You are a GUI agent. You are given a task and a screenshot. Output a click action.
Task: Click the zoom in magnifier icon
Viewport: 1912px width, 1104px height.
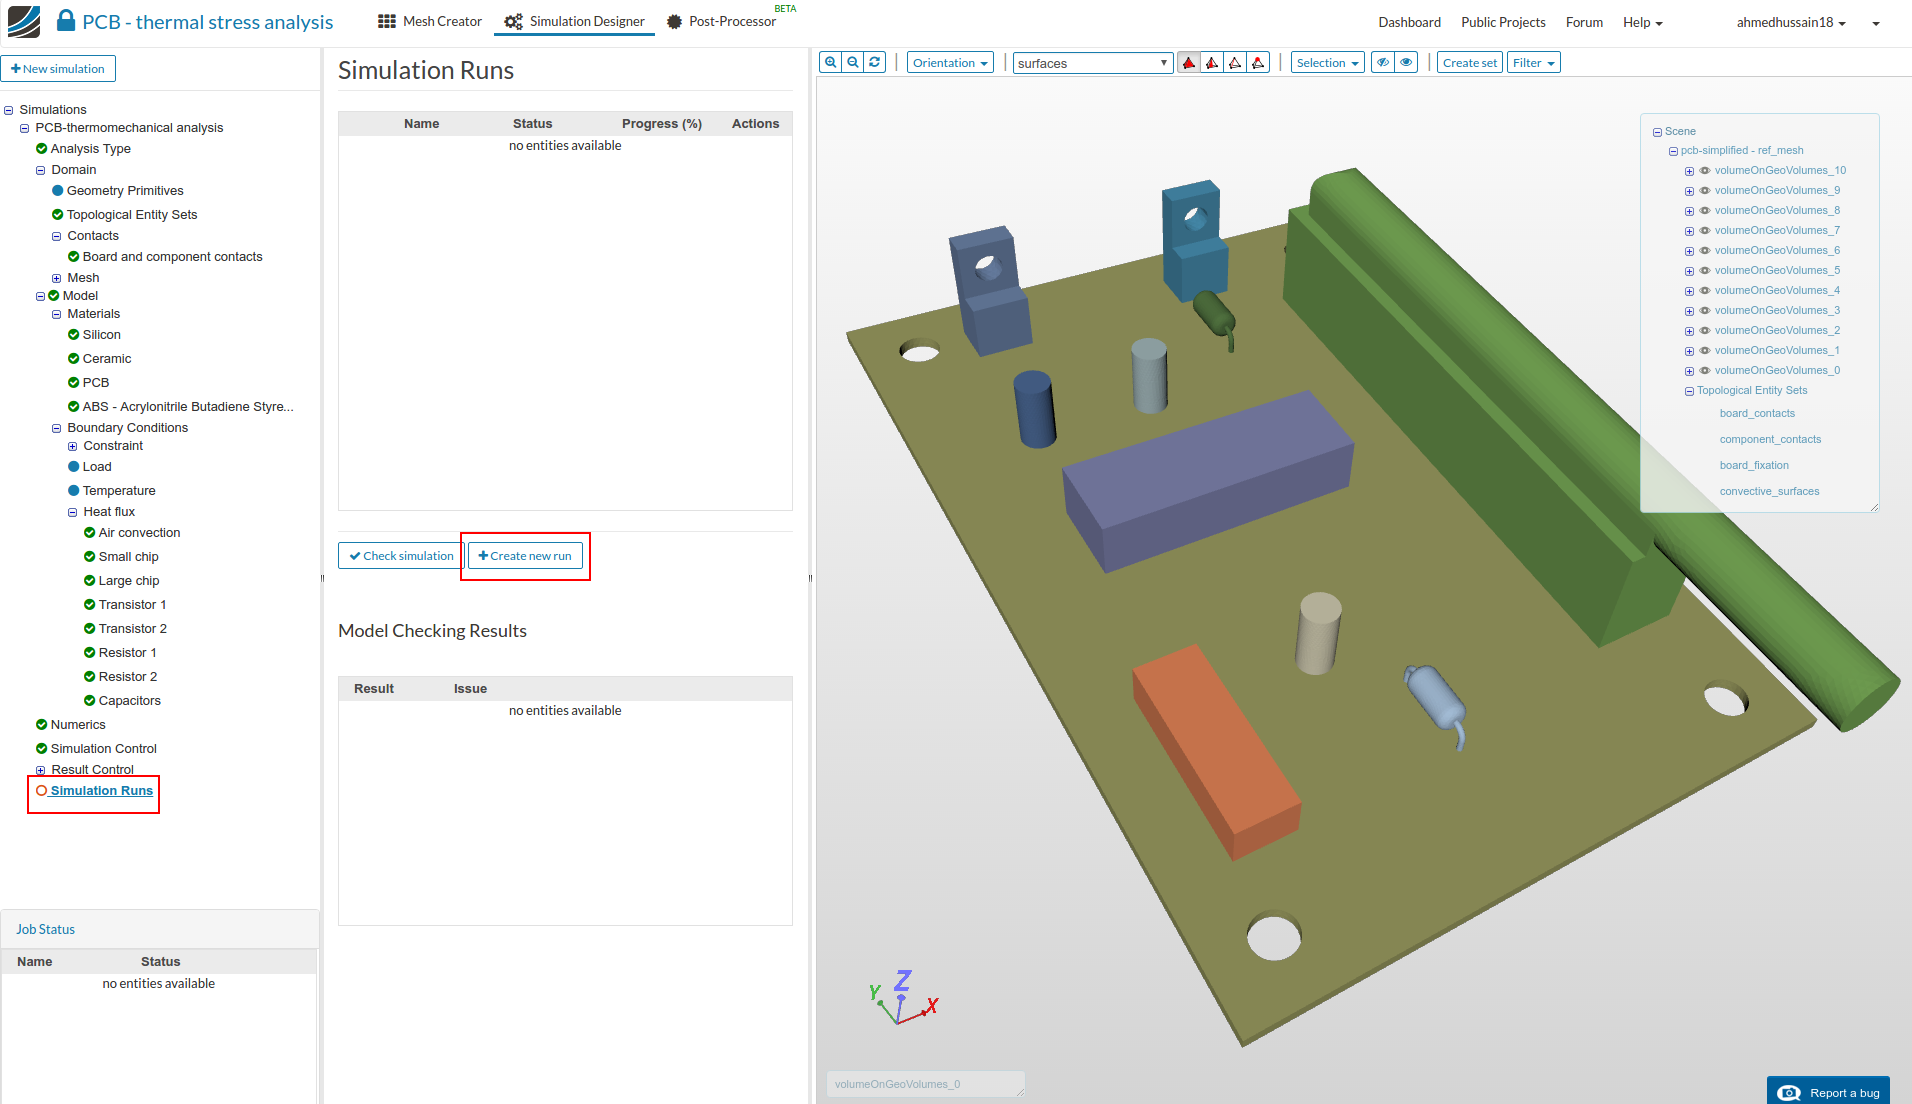pyautogui.click(x=830, y=63)
